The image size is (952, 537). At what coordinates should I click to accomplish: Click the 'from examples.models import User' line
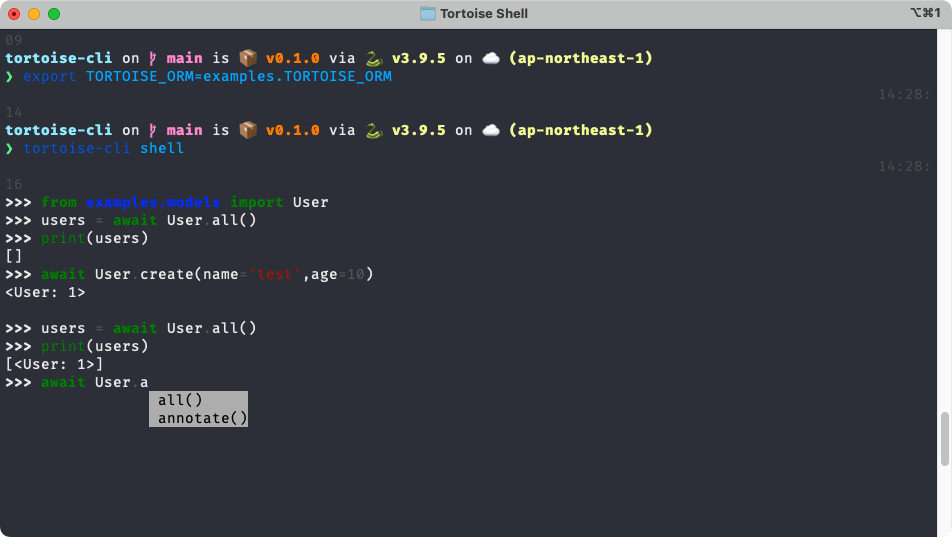pyautogui.click(x=185, y=202)
